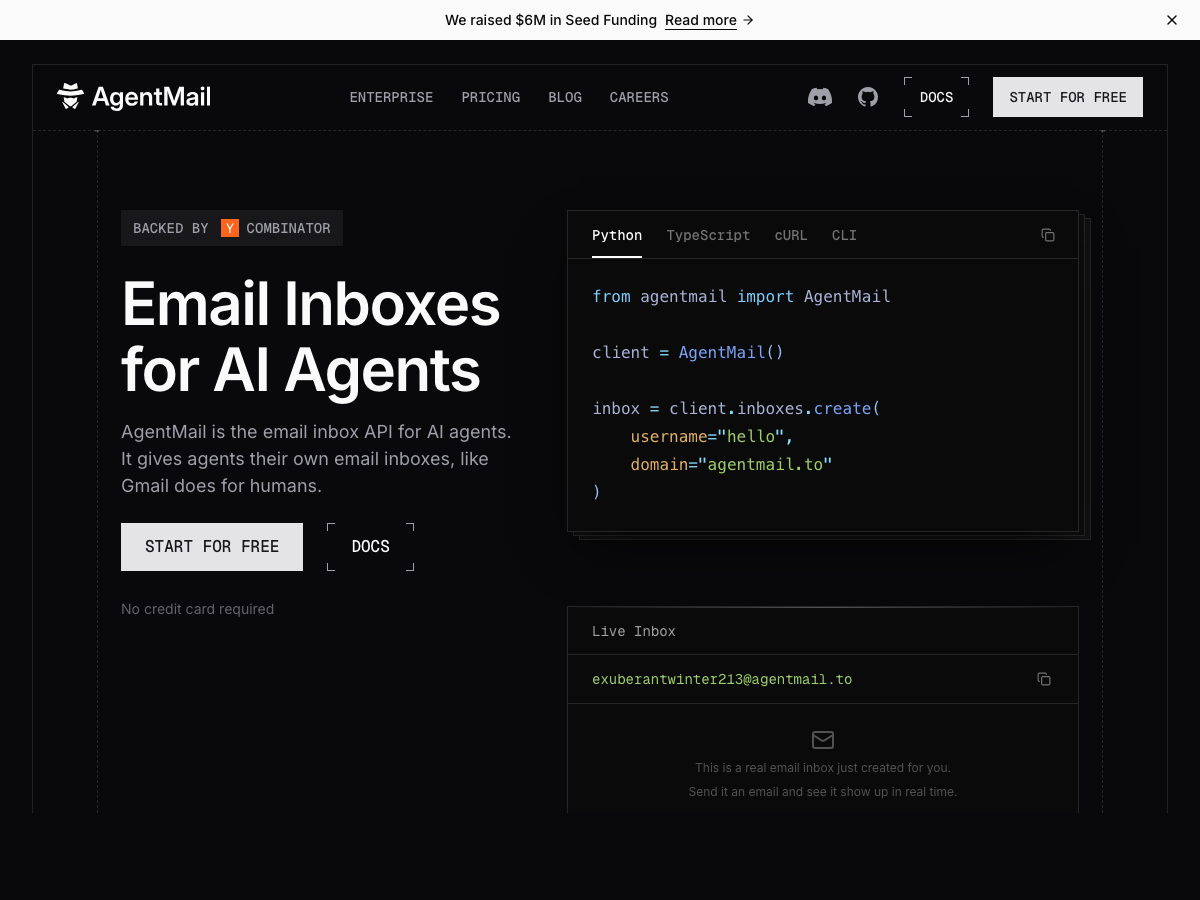Switch to the TypeScript code tab
1200x900 pixels.
708,235
